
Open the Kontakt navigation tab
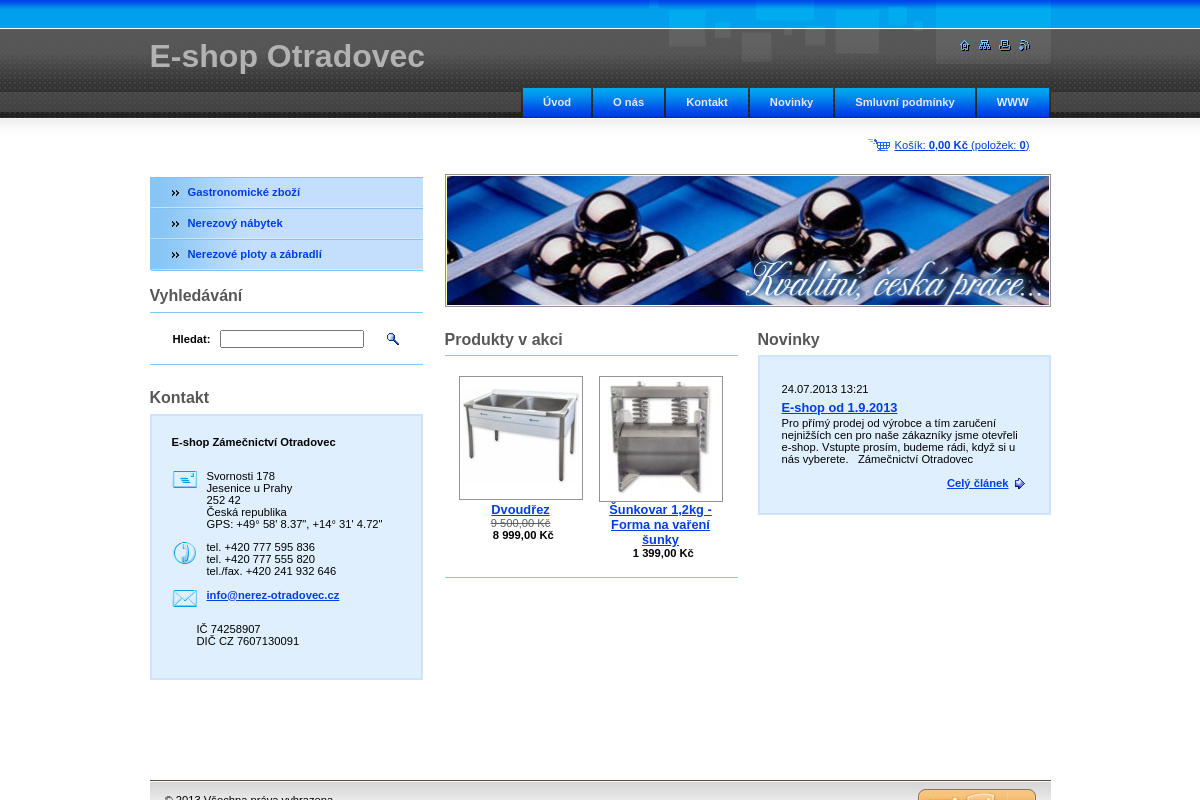point(706,102)
